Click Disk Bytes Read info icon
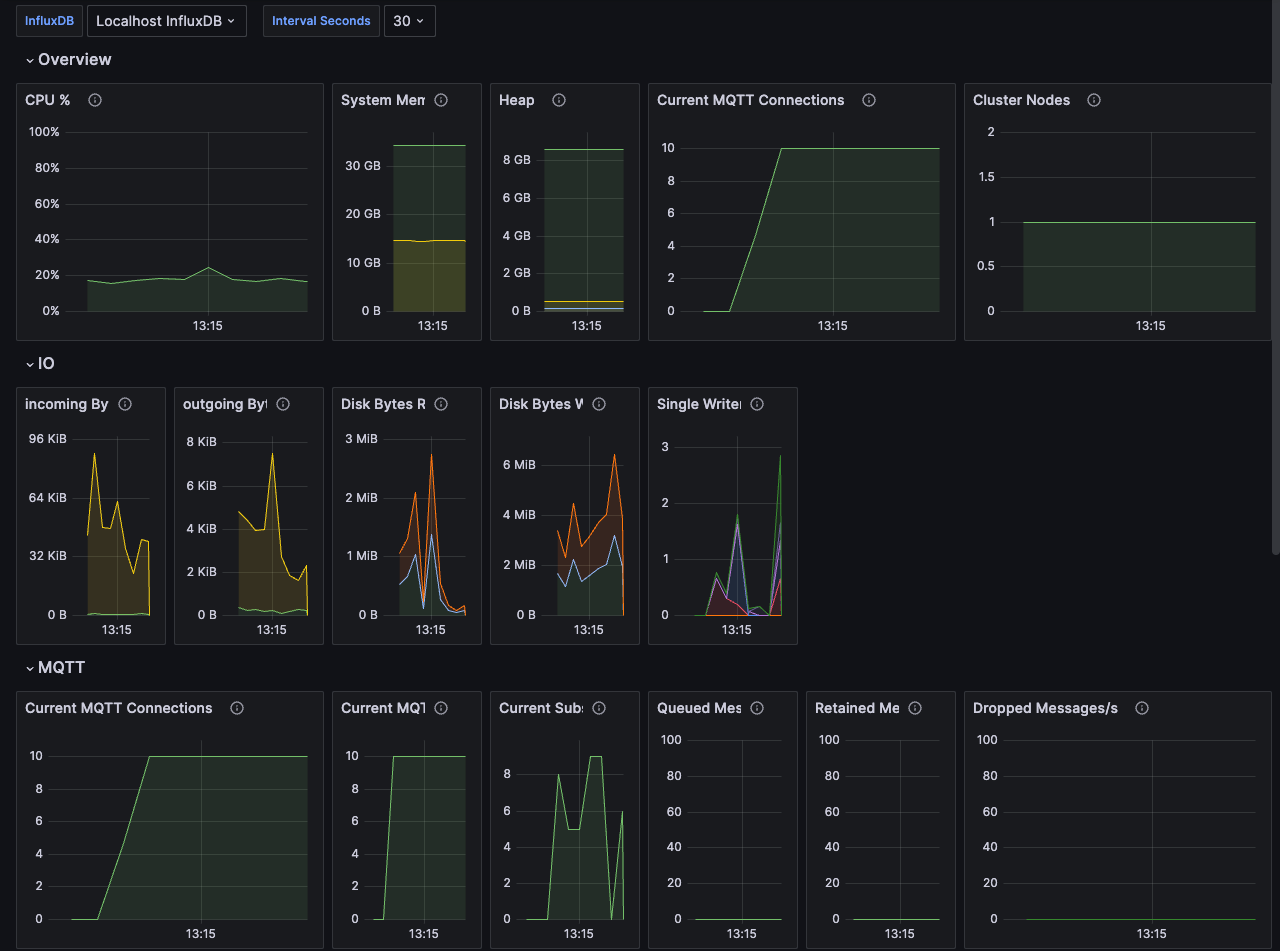The width and height of the screenshot is (1280, 951). [x=441, y=404]
